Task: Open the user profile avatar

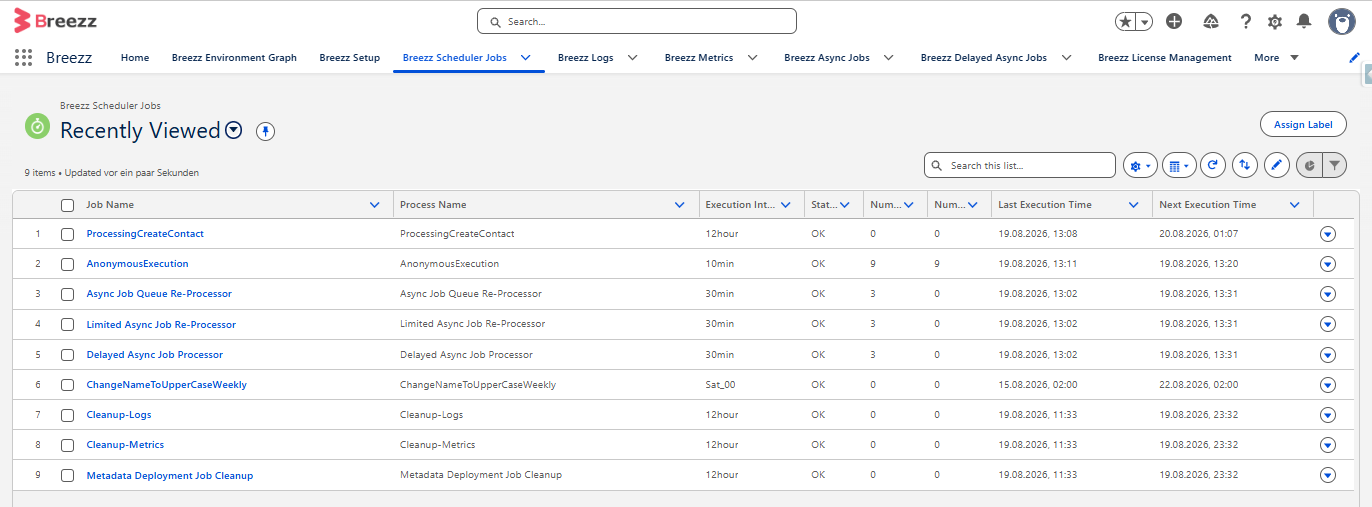Action: 1342,21
